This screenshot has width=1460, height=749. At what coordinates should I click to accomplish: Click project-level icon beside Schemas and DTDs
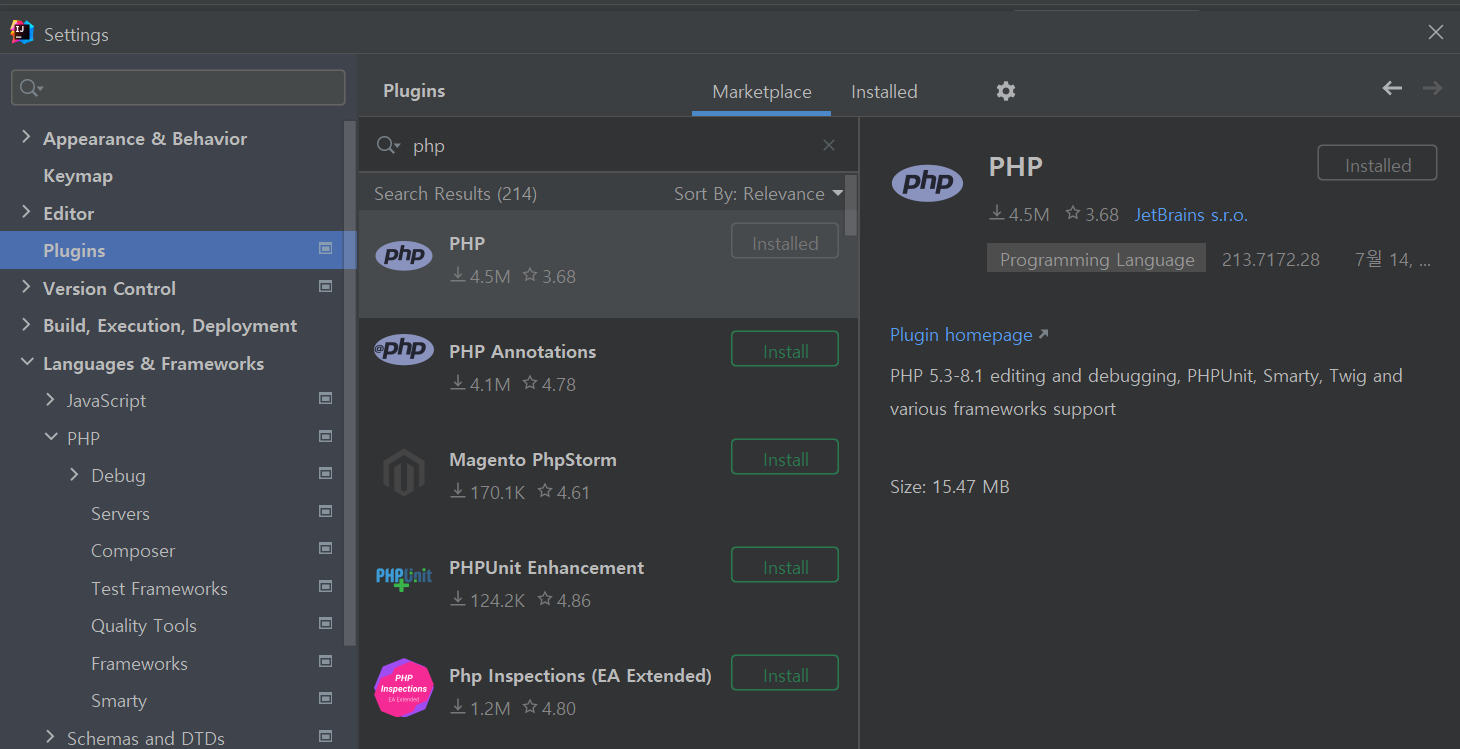(x=325, y=736)
